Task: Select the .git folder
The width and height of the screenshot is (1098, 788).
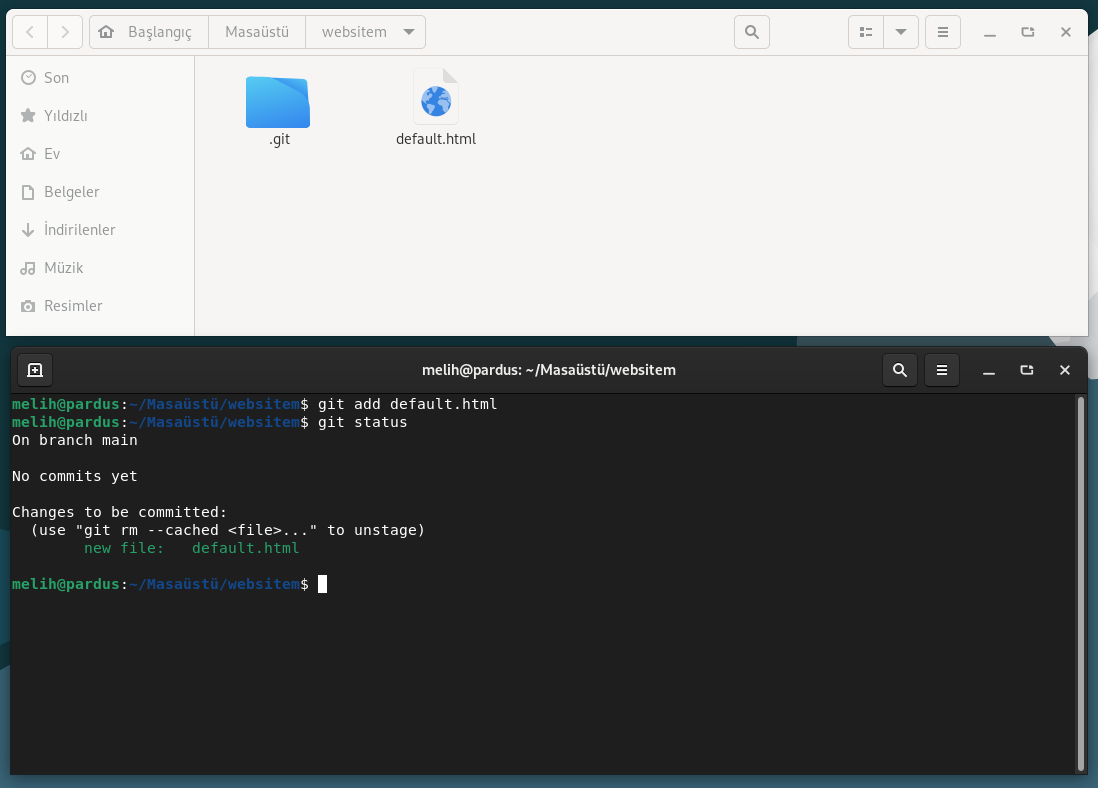Action: (x=278, y=111)
